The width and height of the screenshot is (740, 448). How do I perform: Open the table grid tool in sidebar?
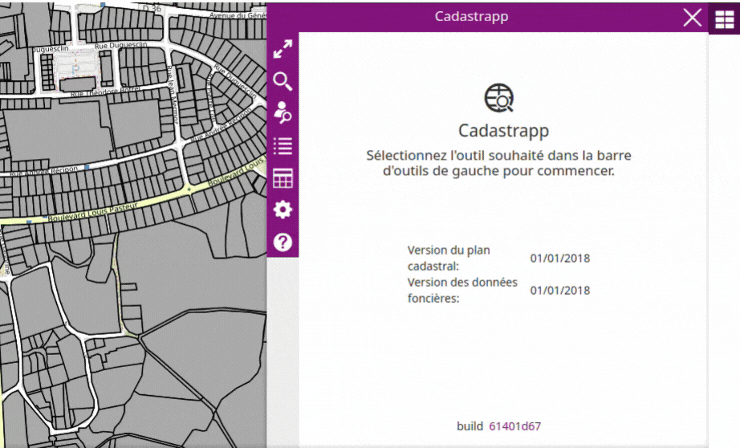283,178
